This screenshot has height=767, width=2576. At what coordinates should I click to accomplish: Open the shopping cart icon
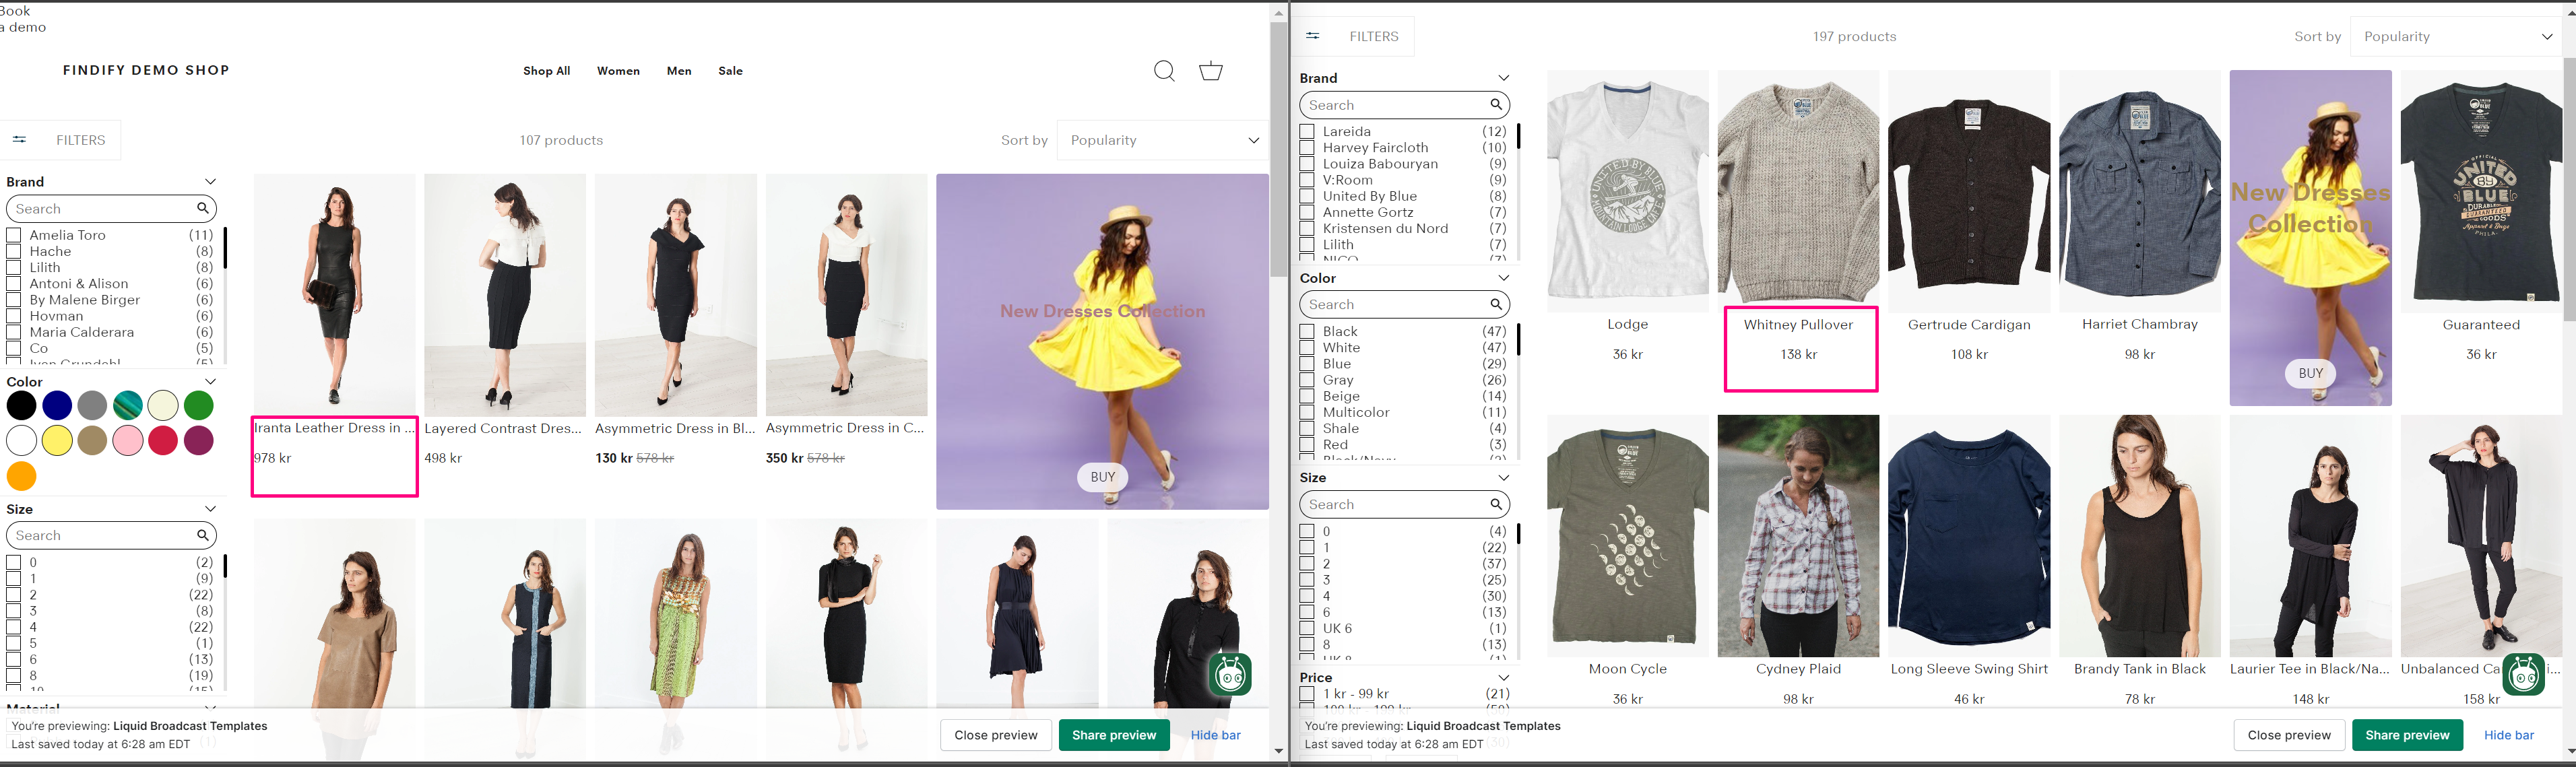point(1210,71)
